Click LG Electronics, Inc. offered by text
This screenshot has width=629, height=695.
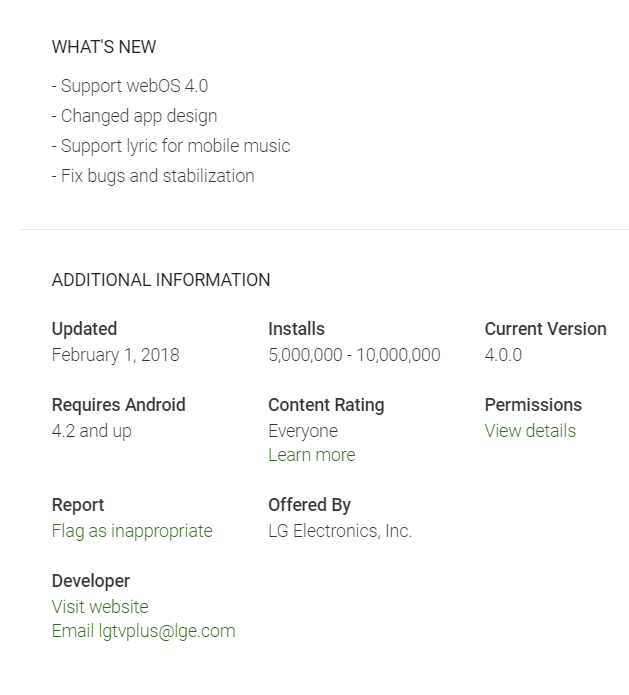340,531
